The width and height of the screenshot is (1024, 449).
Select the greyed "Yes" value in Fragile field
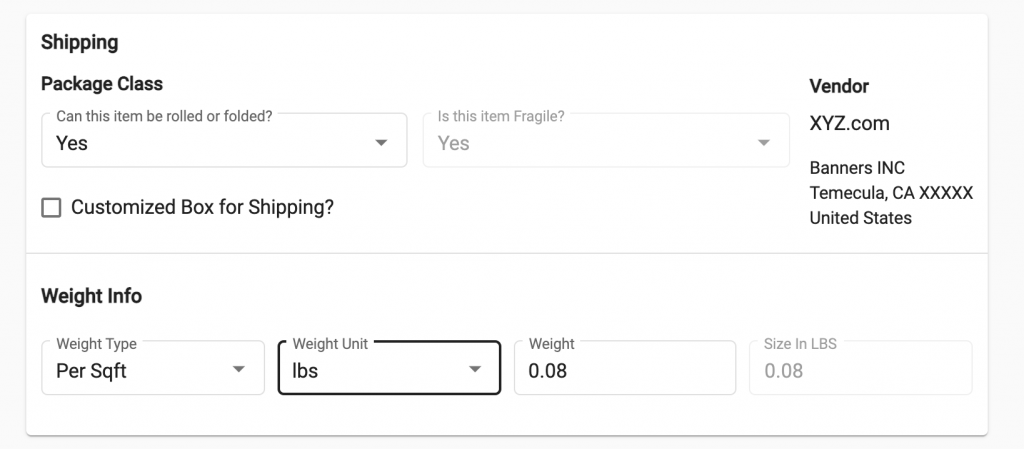[454, 143]
